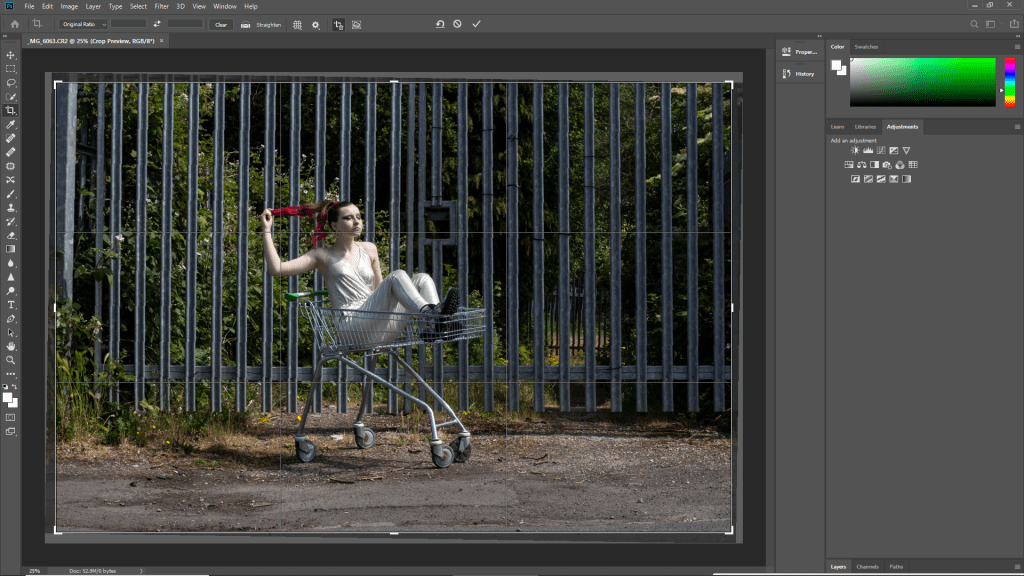Toggle Content-Aware crop fill option
This screenshot has height=576, width=1024.
357,24
